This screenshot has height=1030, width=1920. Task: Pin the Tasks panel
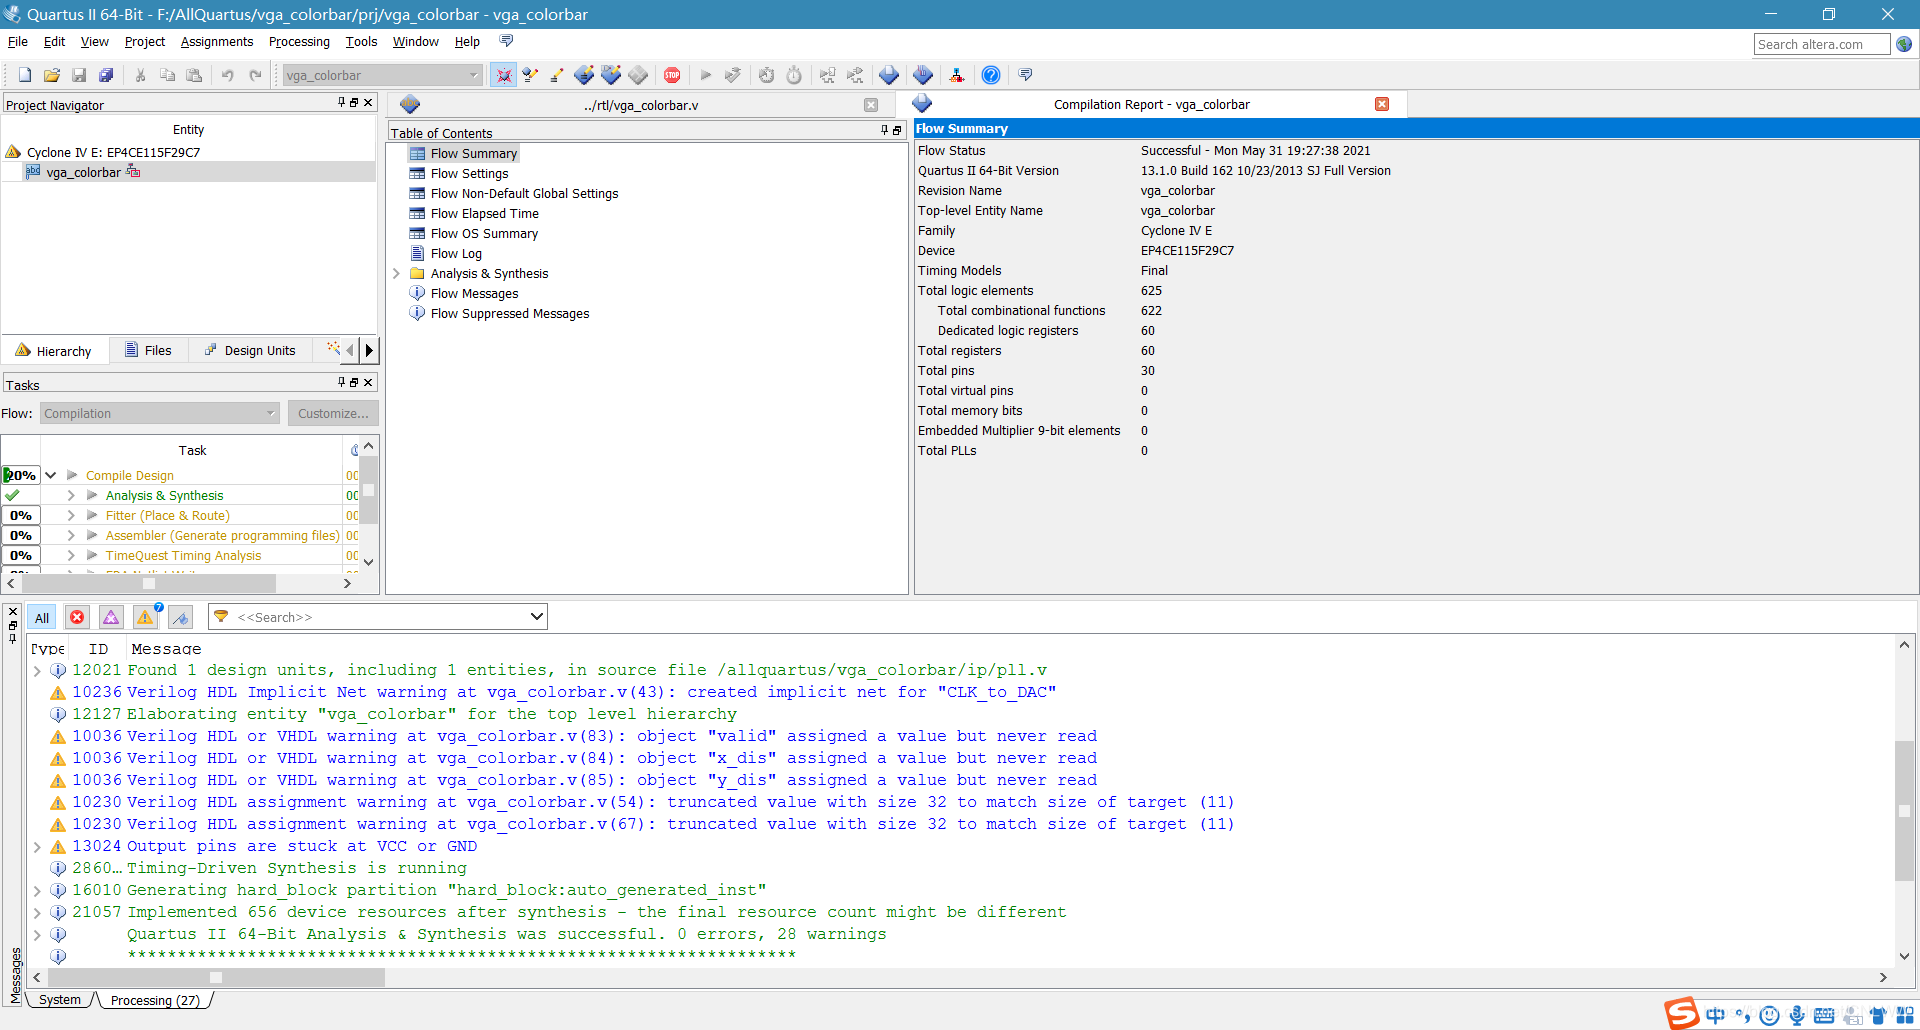[x=341, y=382]
